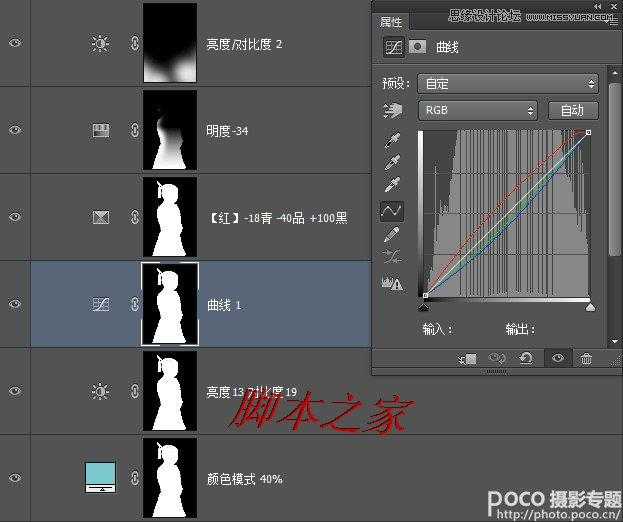Click mask link icon of 亮度13 对比度19 layer

pos(135,391)
